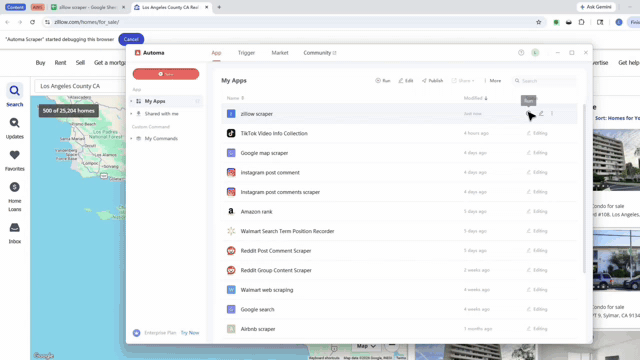Click Edit in the toolbar
The height and width of the screenshot is (360, 640).
[x=405, y=81]
